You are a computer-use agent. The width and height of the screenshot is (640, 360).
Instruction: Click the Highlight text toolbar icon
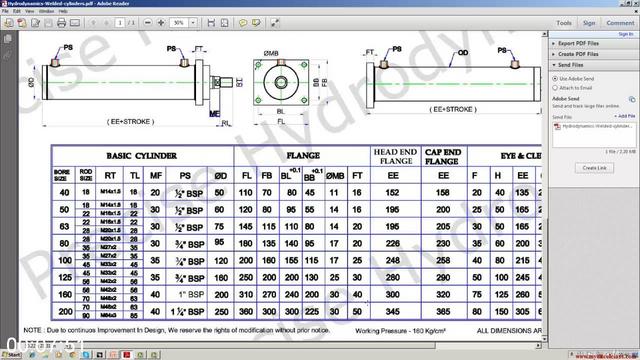tap(256, 23)
